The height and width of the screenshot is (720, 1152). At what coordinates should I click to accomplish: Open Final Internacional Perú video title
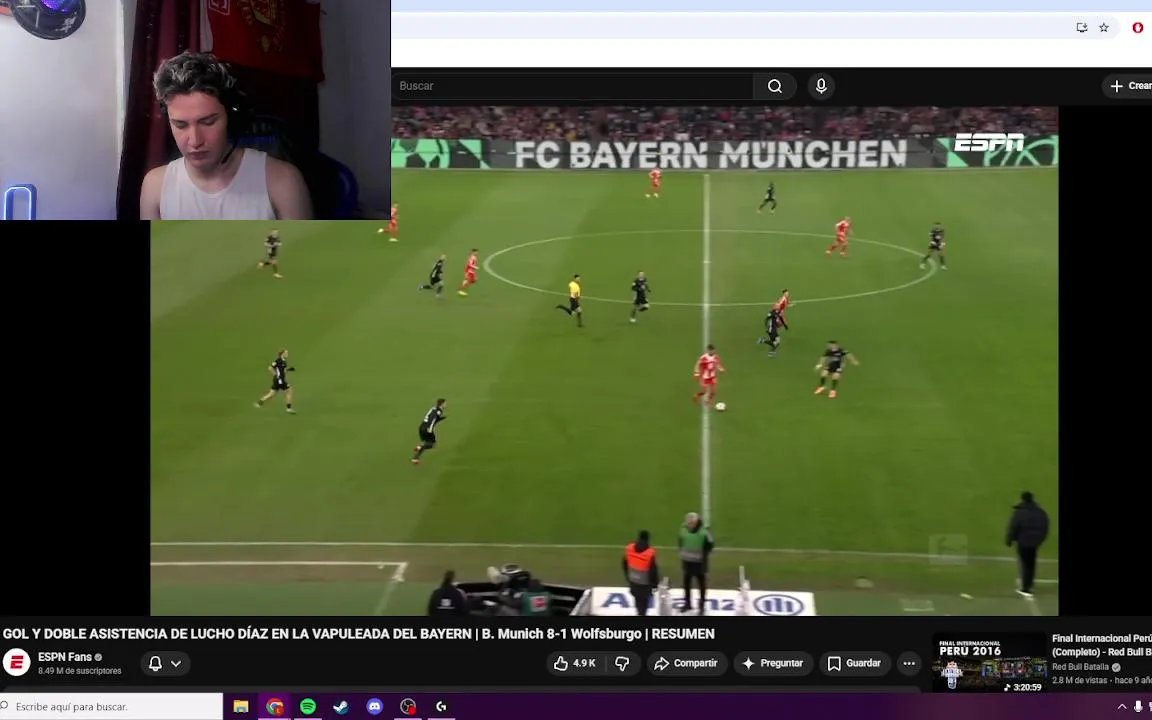[1101, 645]
